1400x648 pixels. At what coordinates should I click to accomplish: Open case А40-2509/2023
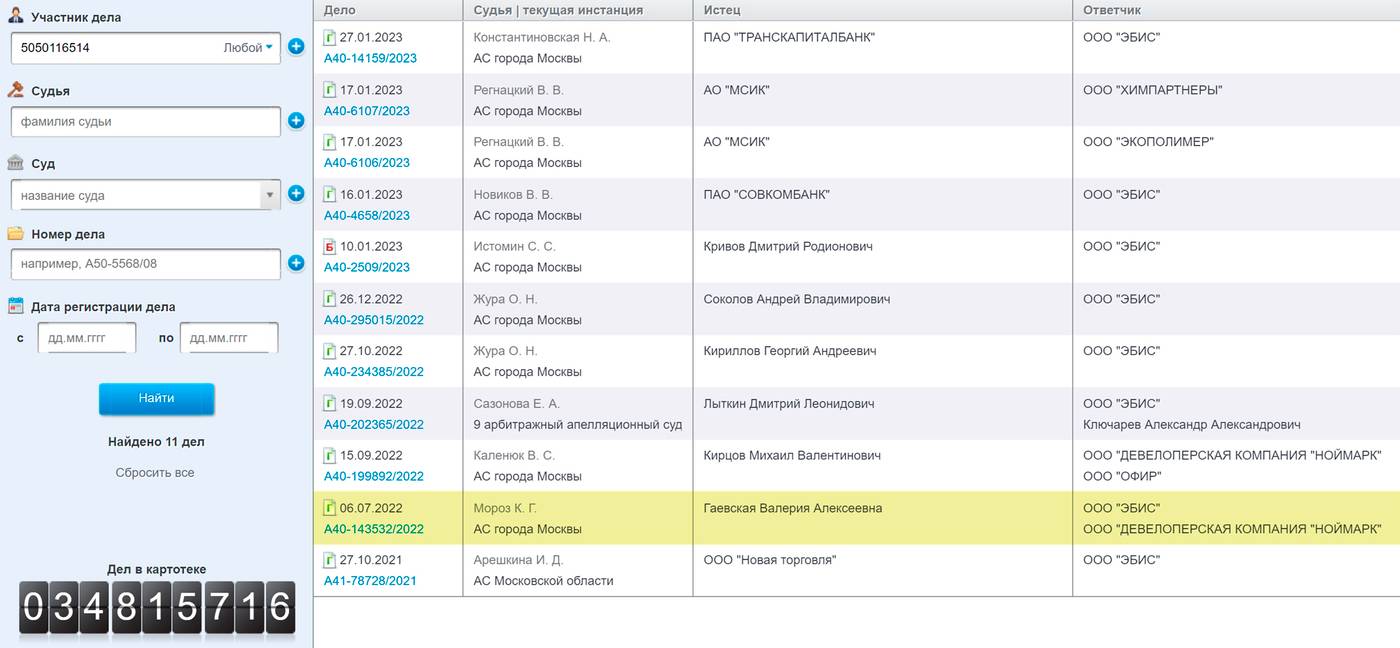367,267
